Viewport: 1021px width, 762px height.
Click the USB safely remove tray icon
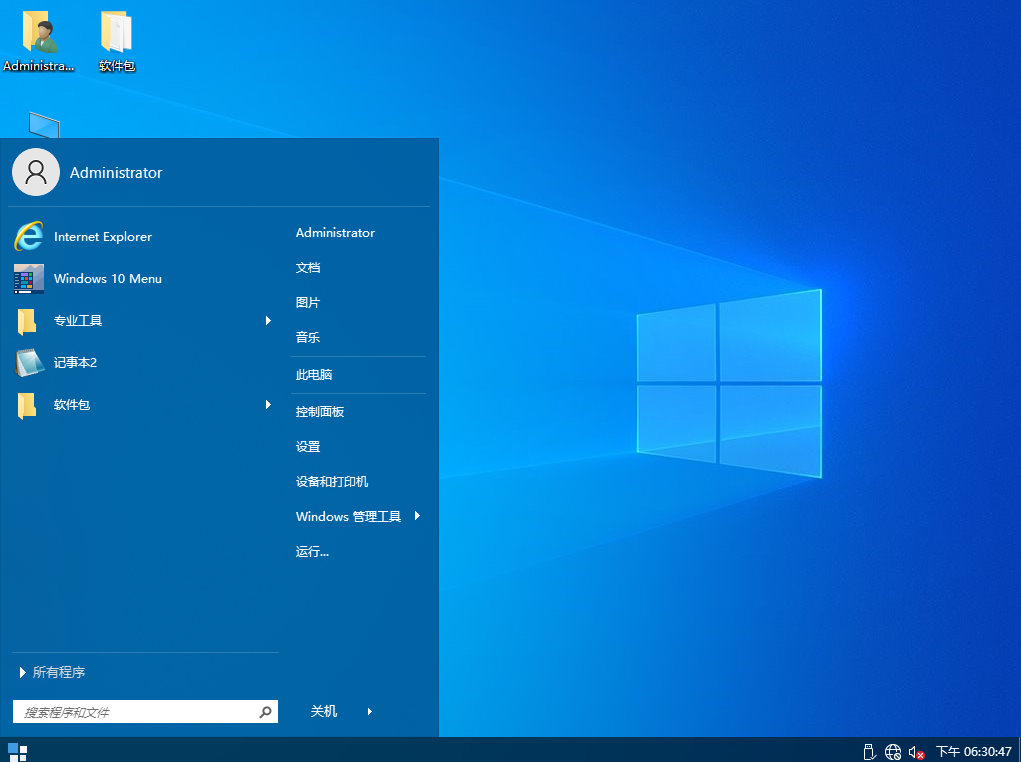tap(869, 752)
